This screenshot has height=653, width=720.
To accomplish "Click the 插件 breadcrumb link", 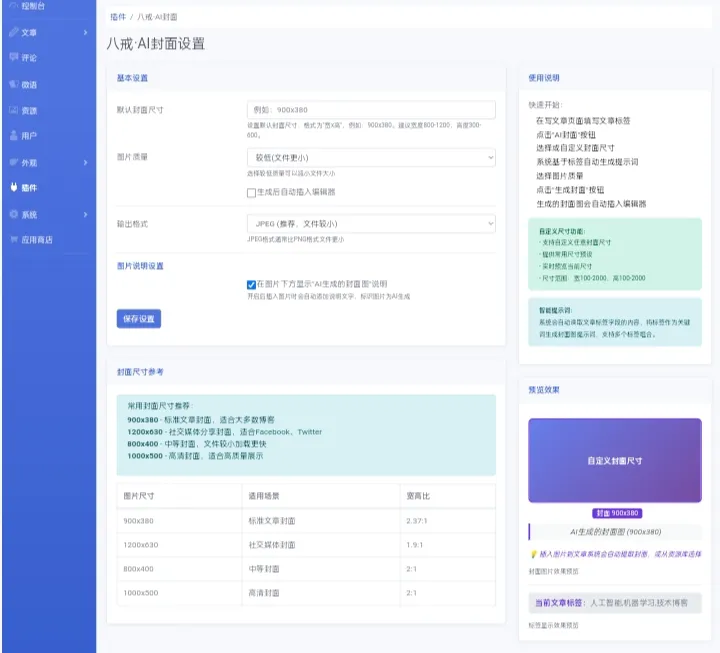I will pos(118,17).
